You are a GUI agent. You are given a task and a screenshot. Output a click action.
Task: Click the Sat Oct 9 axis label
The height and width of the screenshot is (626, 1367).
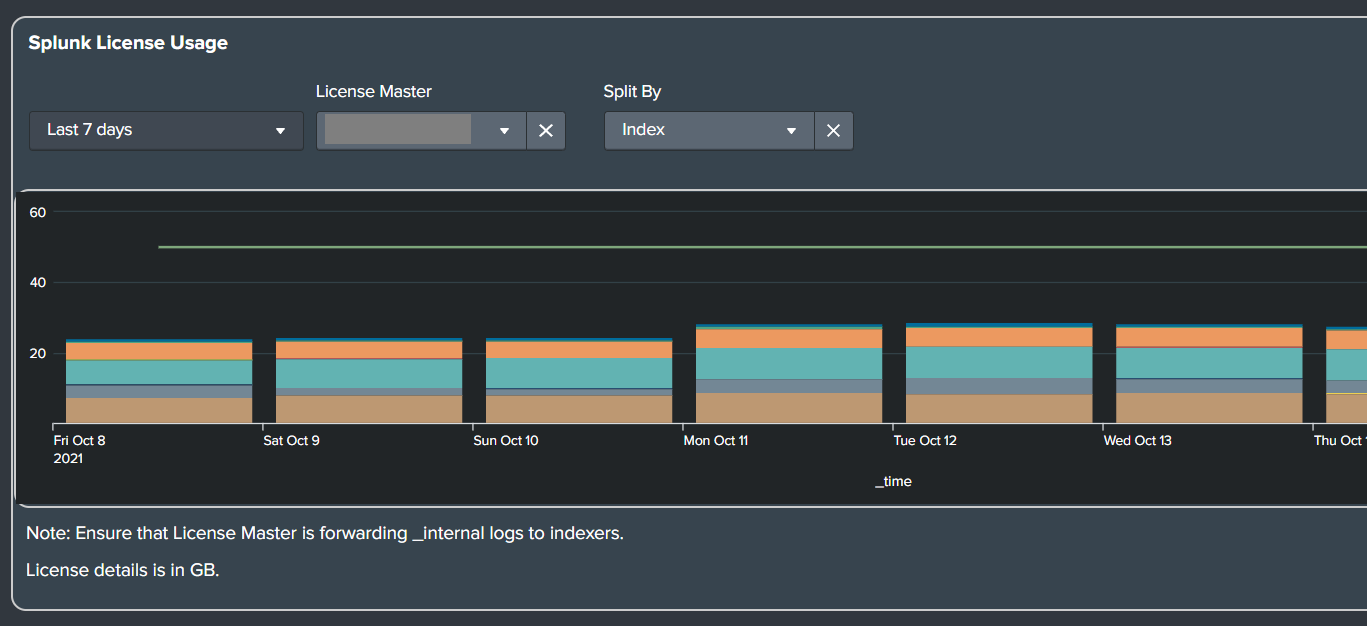(291, 440)
